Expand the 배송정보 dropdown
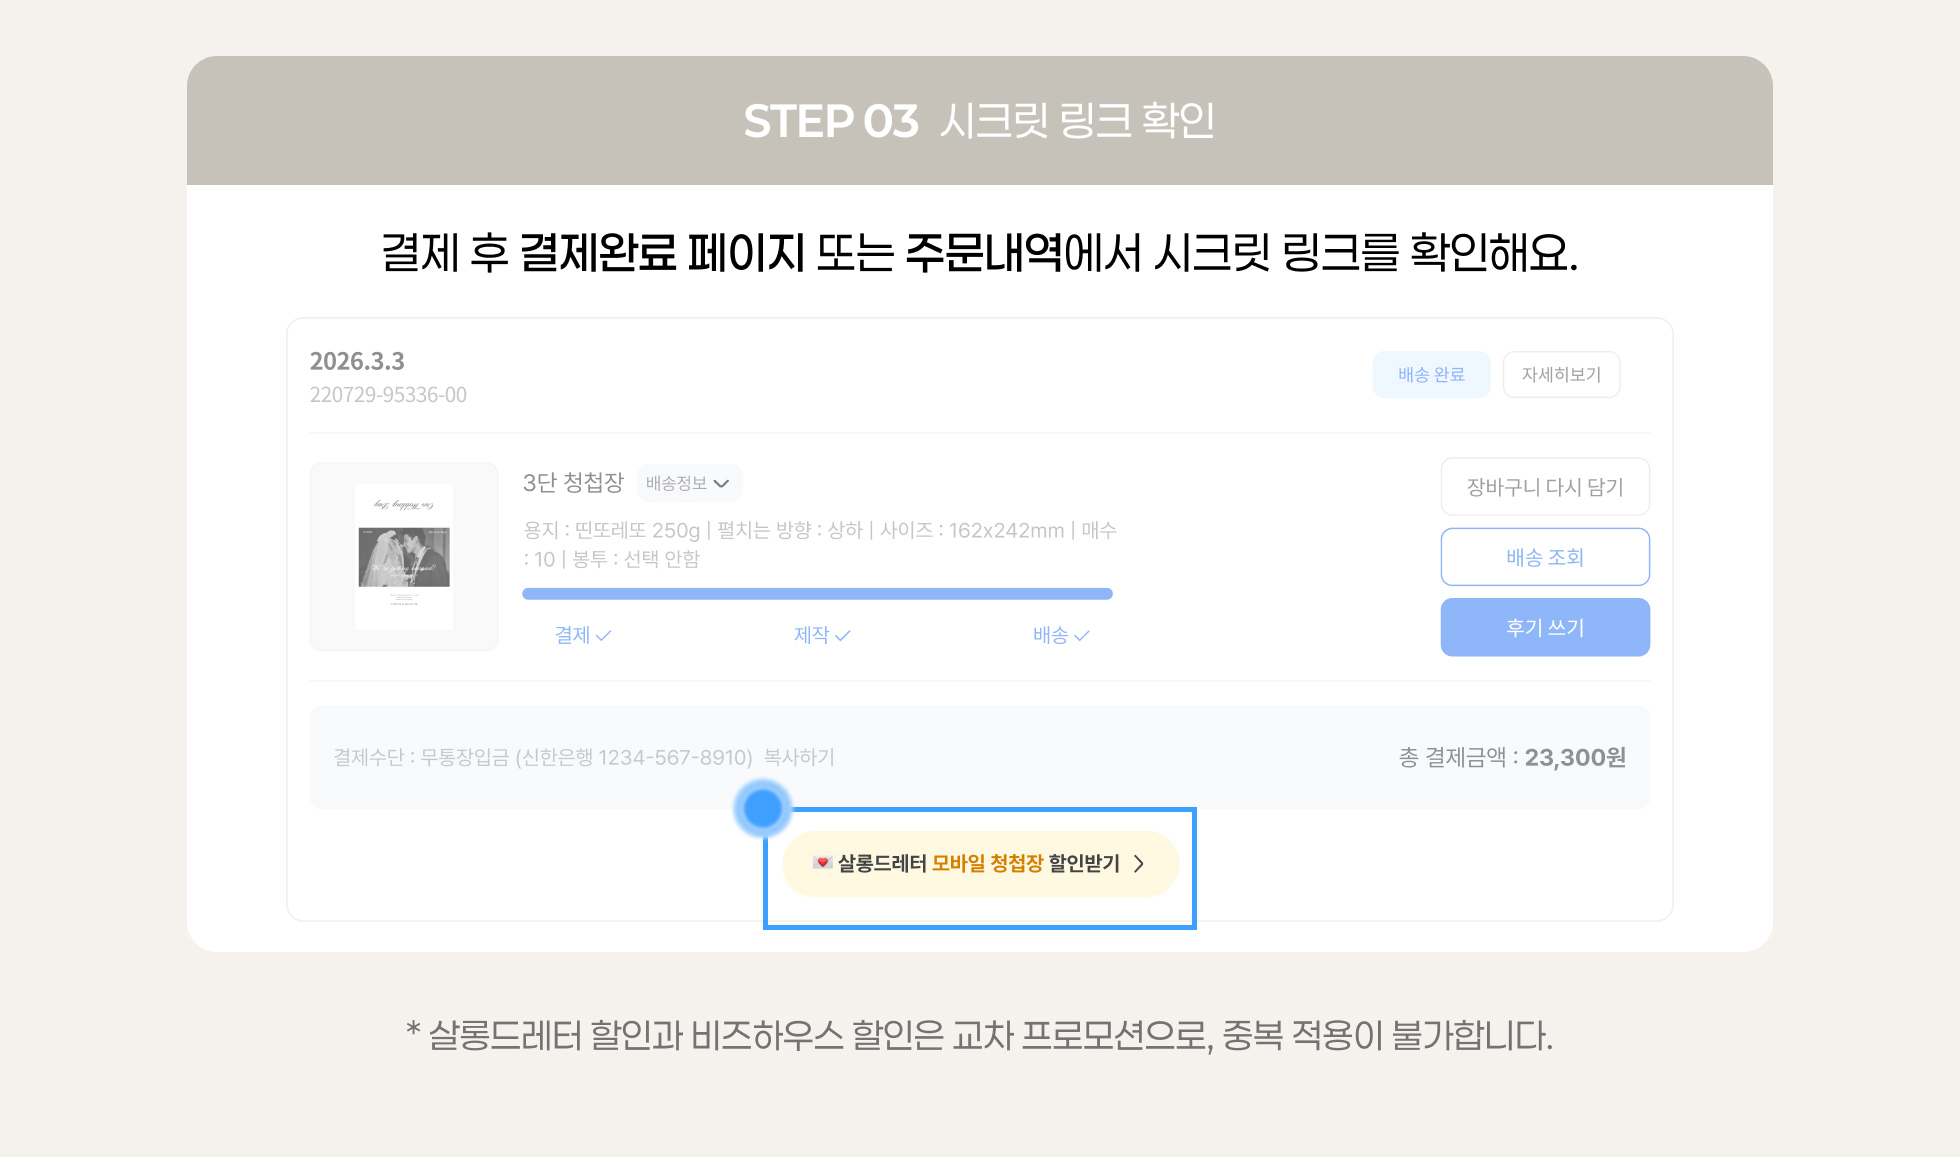Screen dimensions: 1960x1157 click(x=688, y=483)
